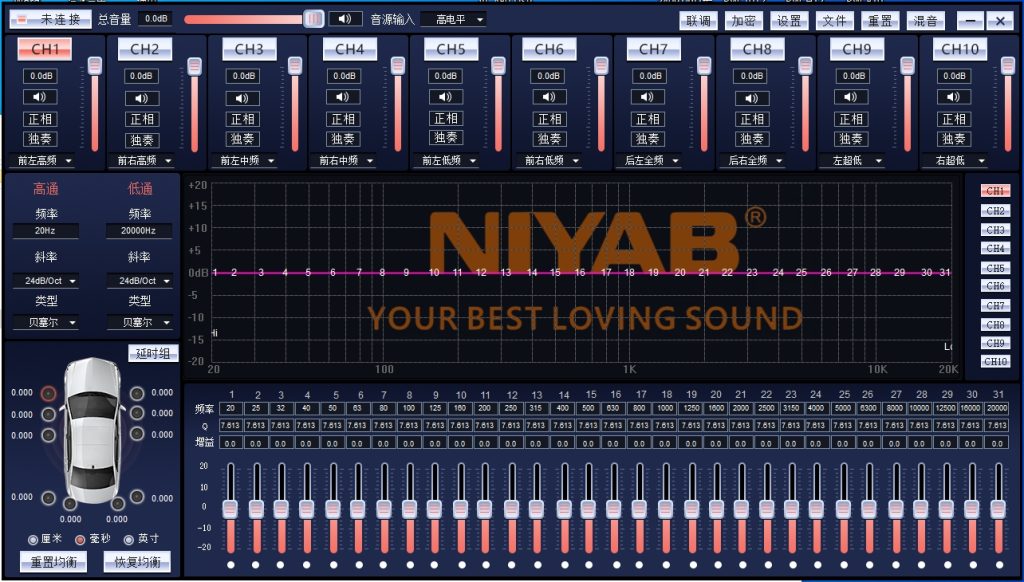Enable solo 独奏 on CH10

[953, 138]
